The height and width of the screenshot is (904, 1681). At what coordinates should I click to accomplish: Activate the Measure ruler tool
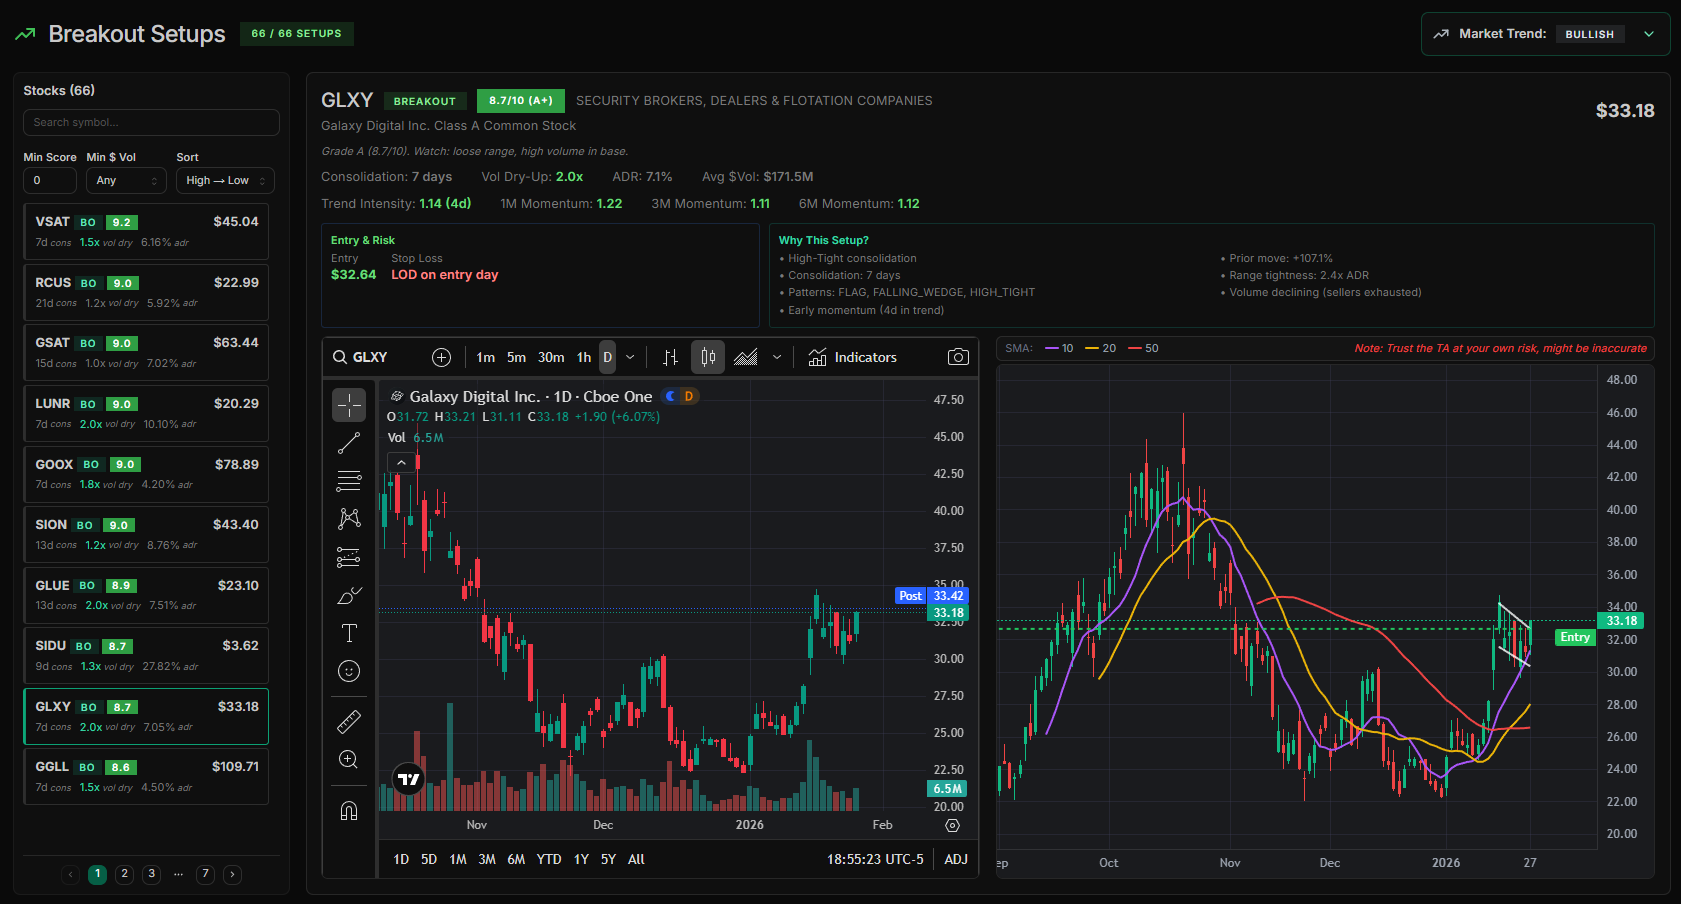[349, 721]
